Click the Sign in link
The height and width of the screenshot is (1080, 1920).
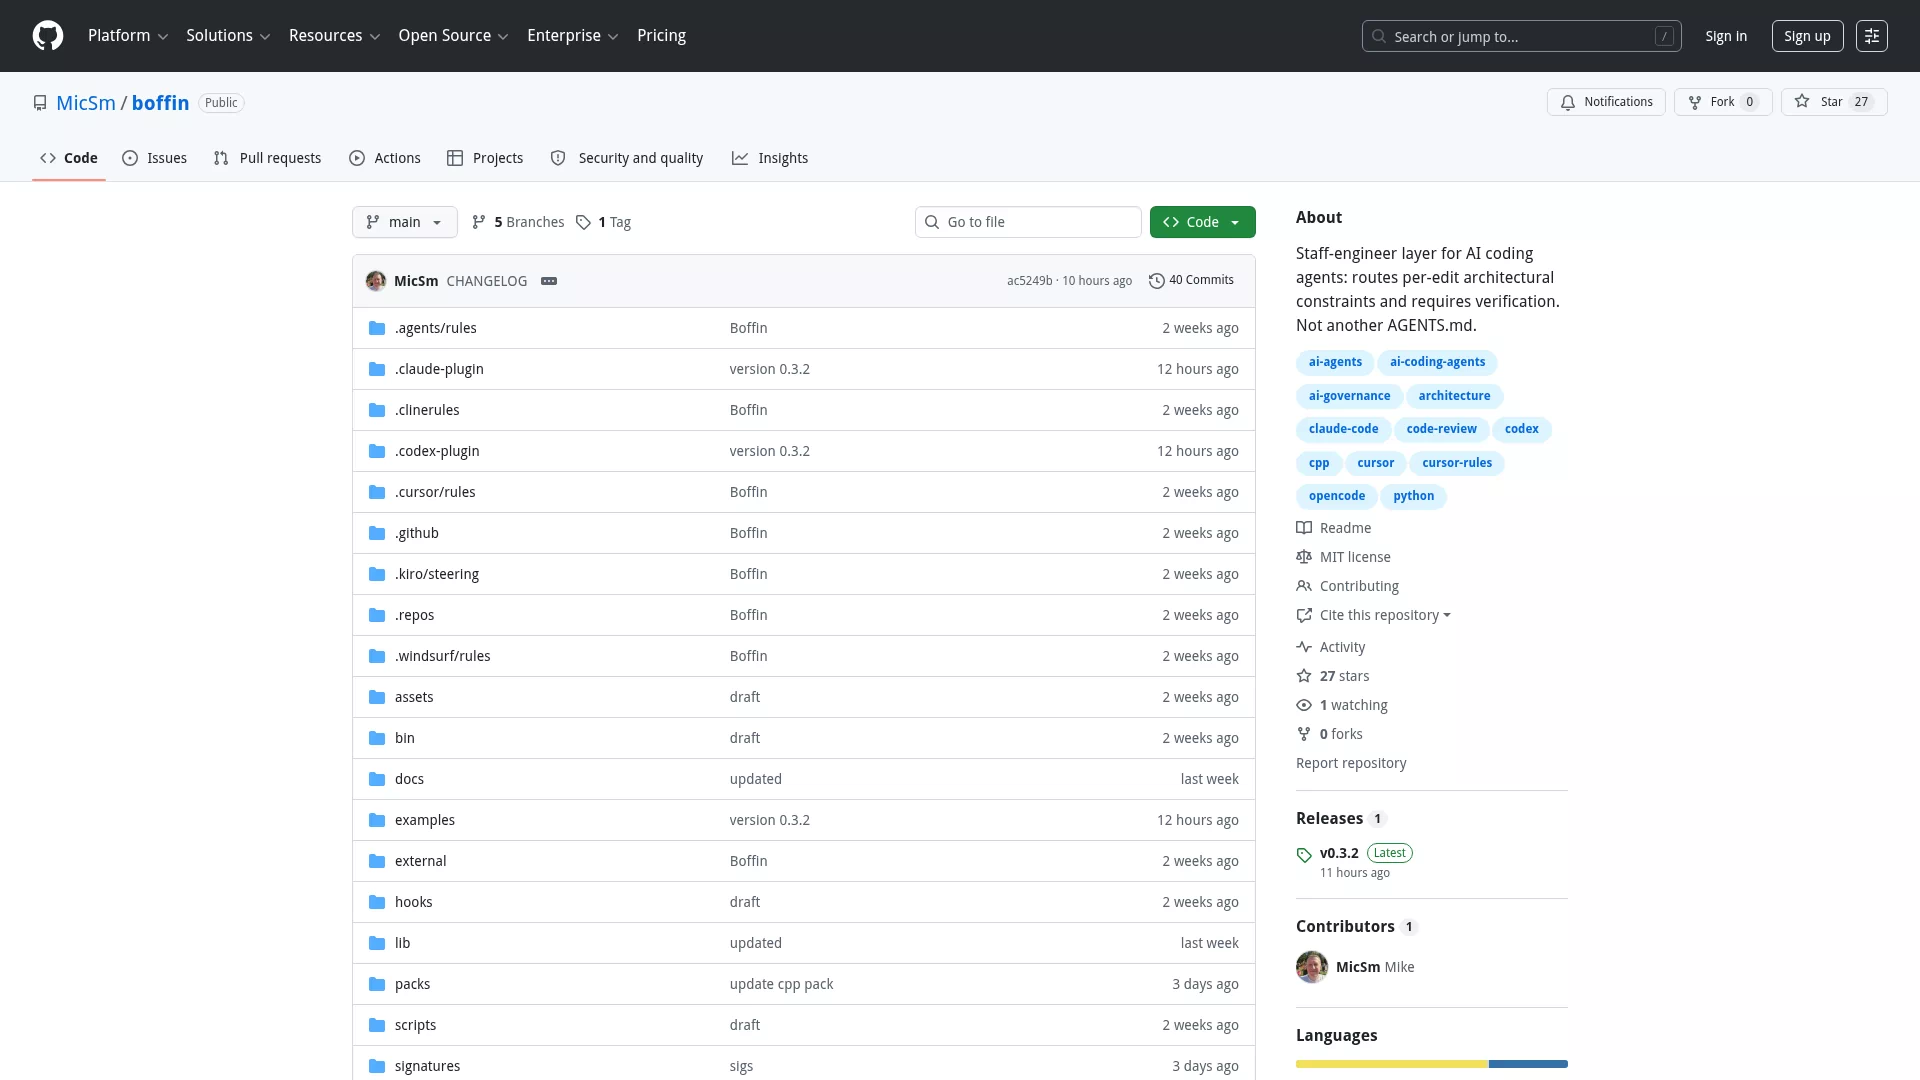(x=1726, y=36)
